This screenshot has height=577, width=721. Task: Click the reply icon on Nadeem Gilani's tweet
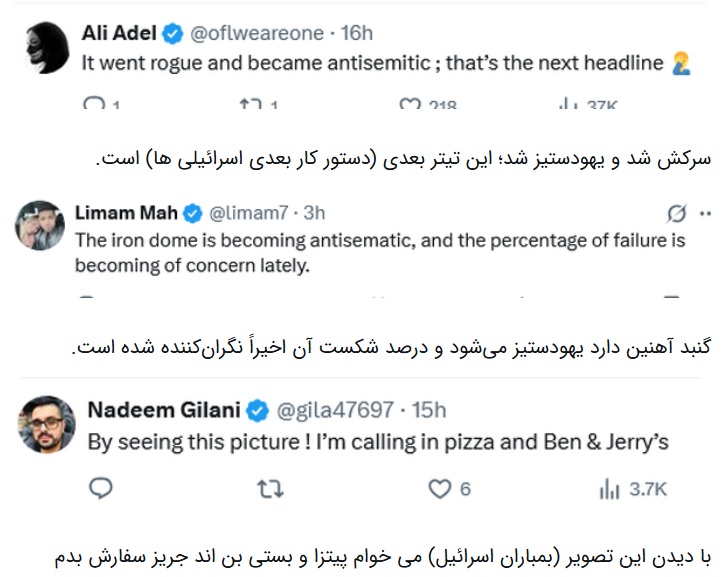101,487
